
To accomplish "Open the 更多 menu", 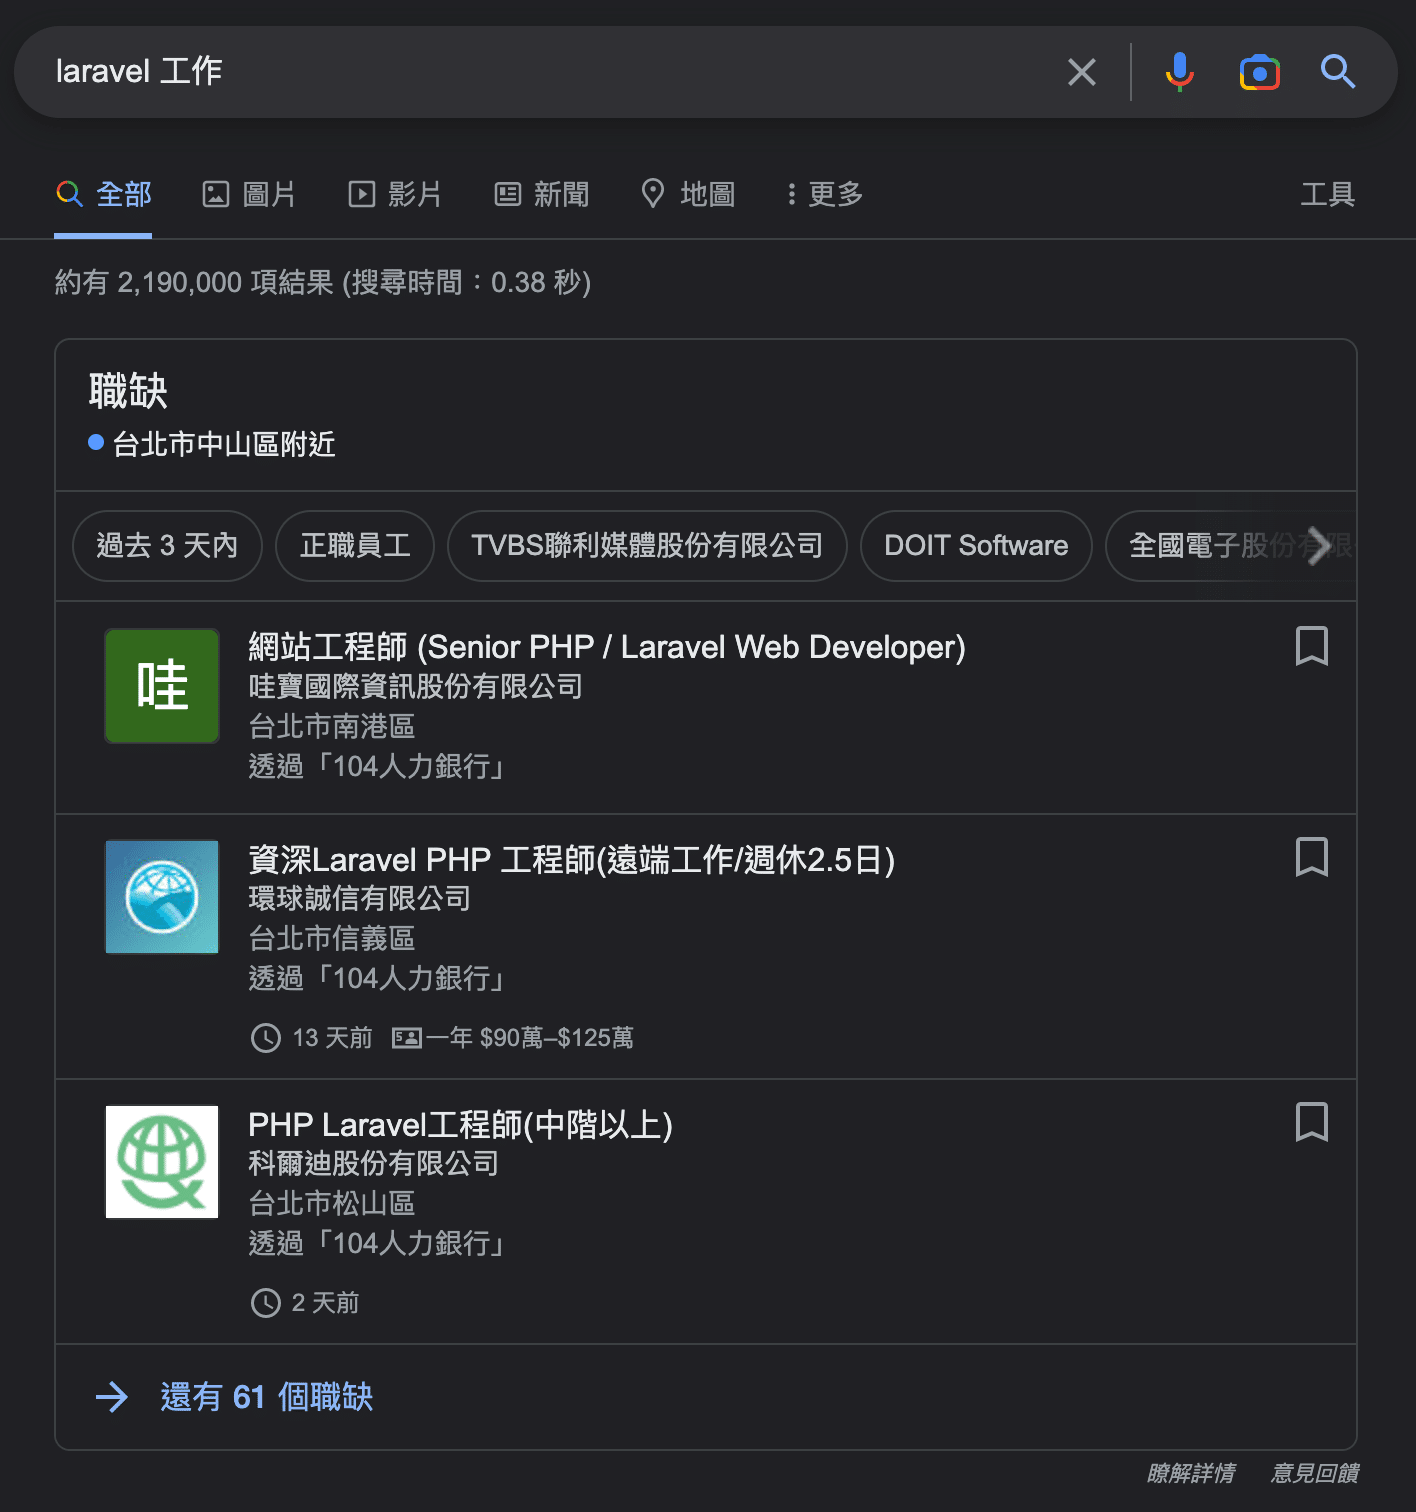I will coord(825,194).
